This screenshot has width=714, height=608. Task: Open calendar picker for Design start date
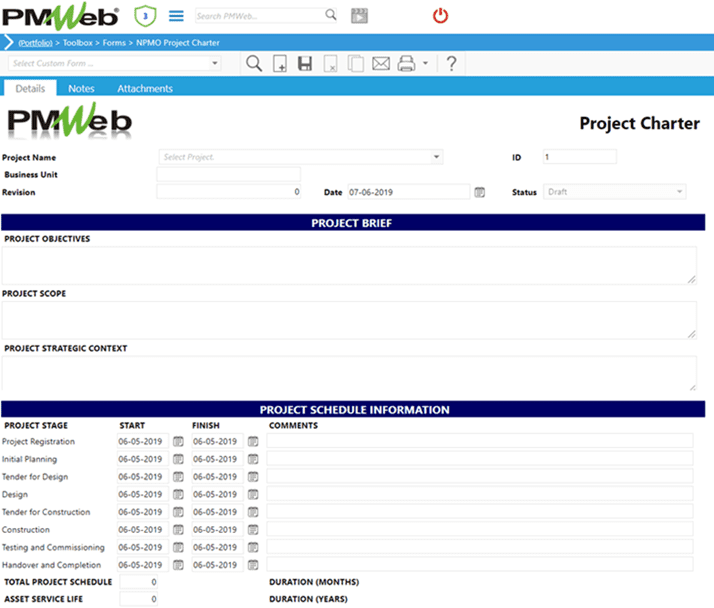178,494
